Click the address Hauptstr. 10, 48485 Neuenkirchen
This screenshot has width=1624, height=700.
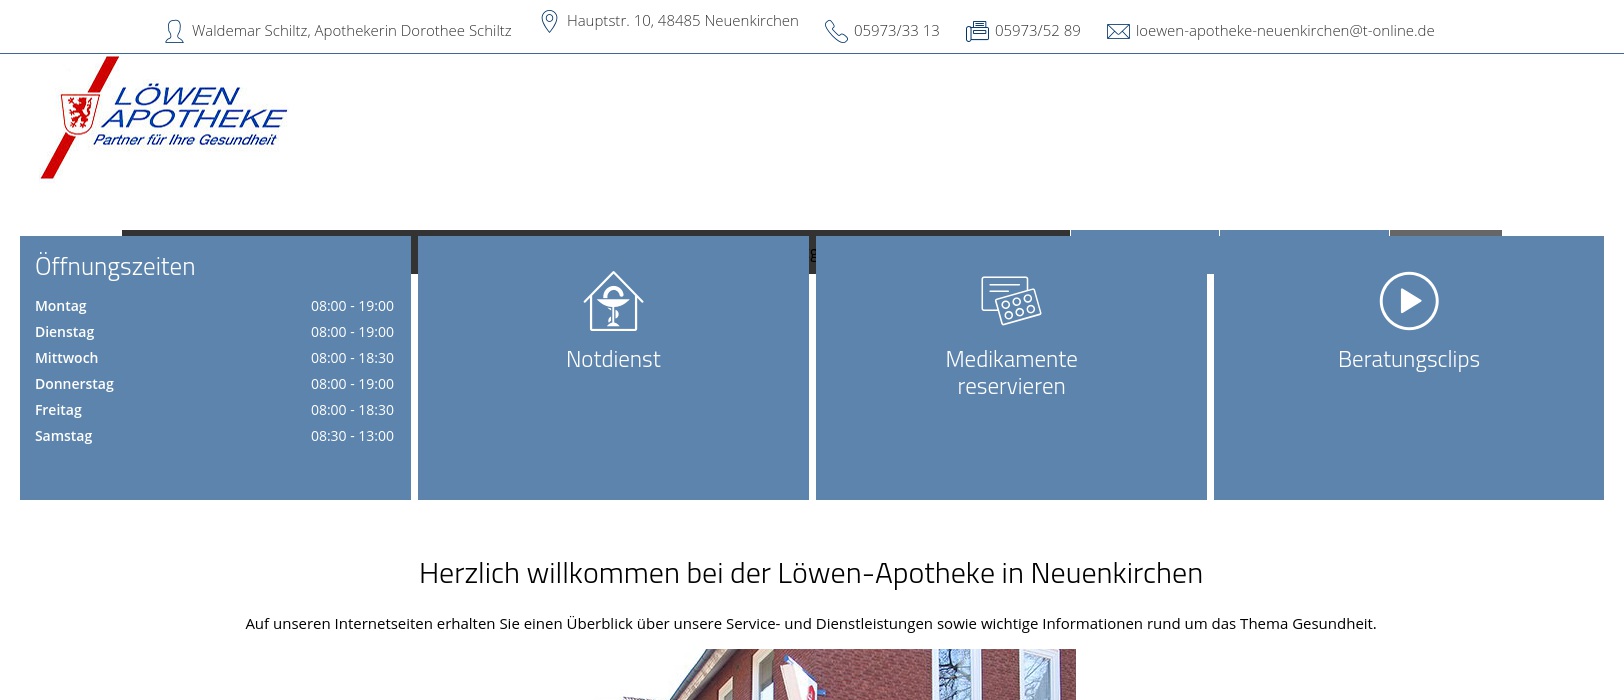click(x=683, y=21)
